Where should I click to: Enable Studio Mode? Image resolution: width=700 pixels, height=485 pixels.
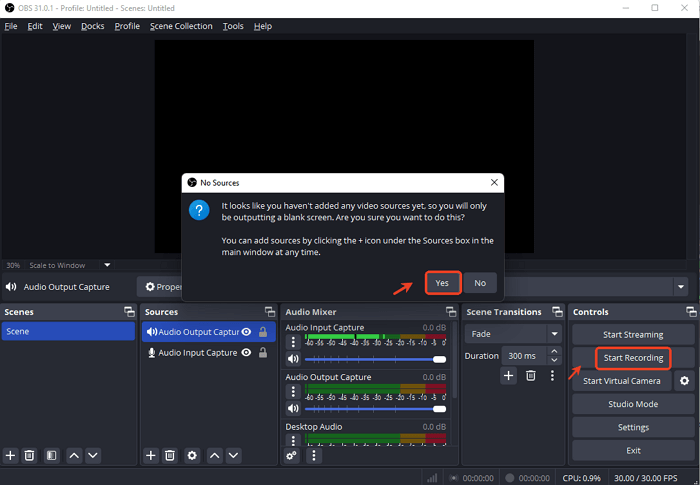(633, 404)
